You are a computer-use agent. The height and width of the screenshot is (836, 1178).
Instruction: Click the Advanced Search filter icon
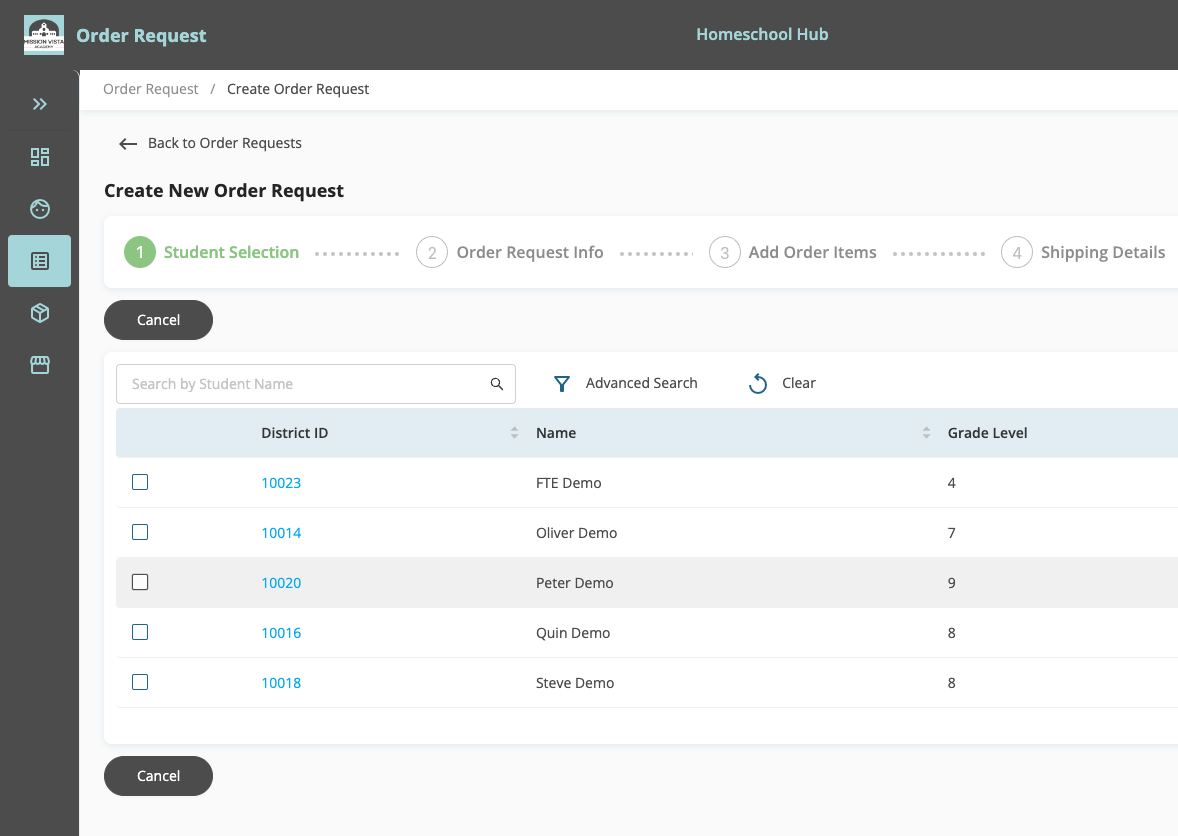(561, 384)
